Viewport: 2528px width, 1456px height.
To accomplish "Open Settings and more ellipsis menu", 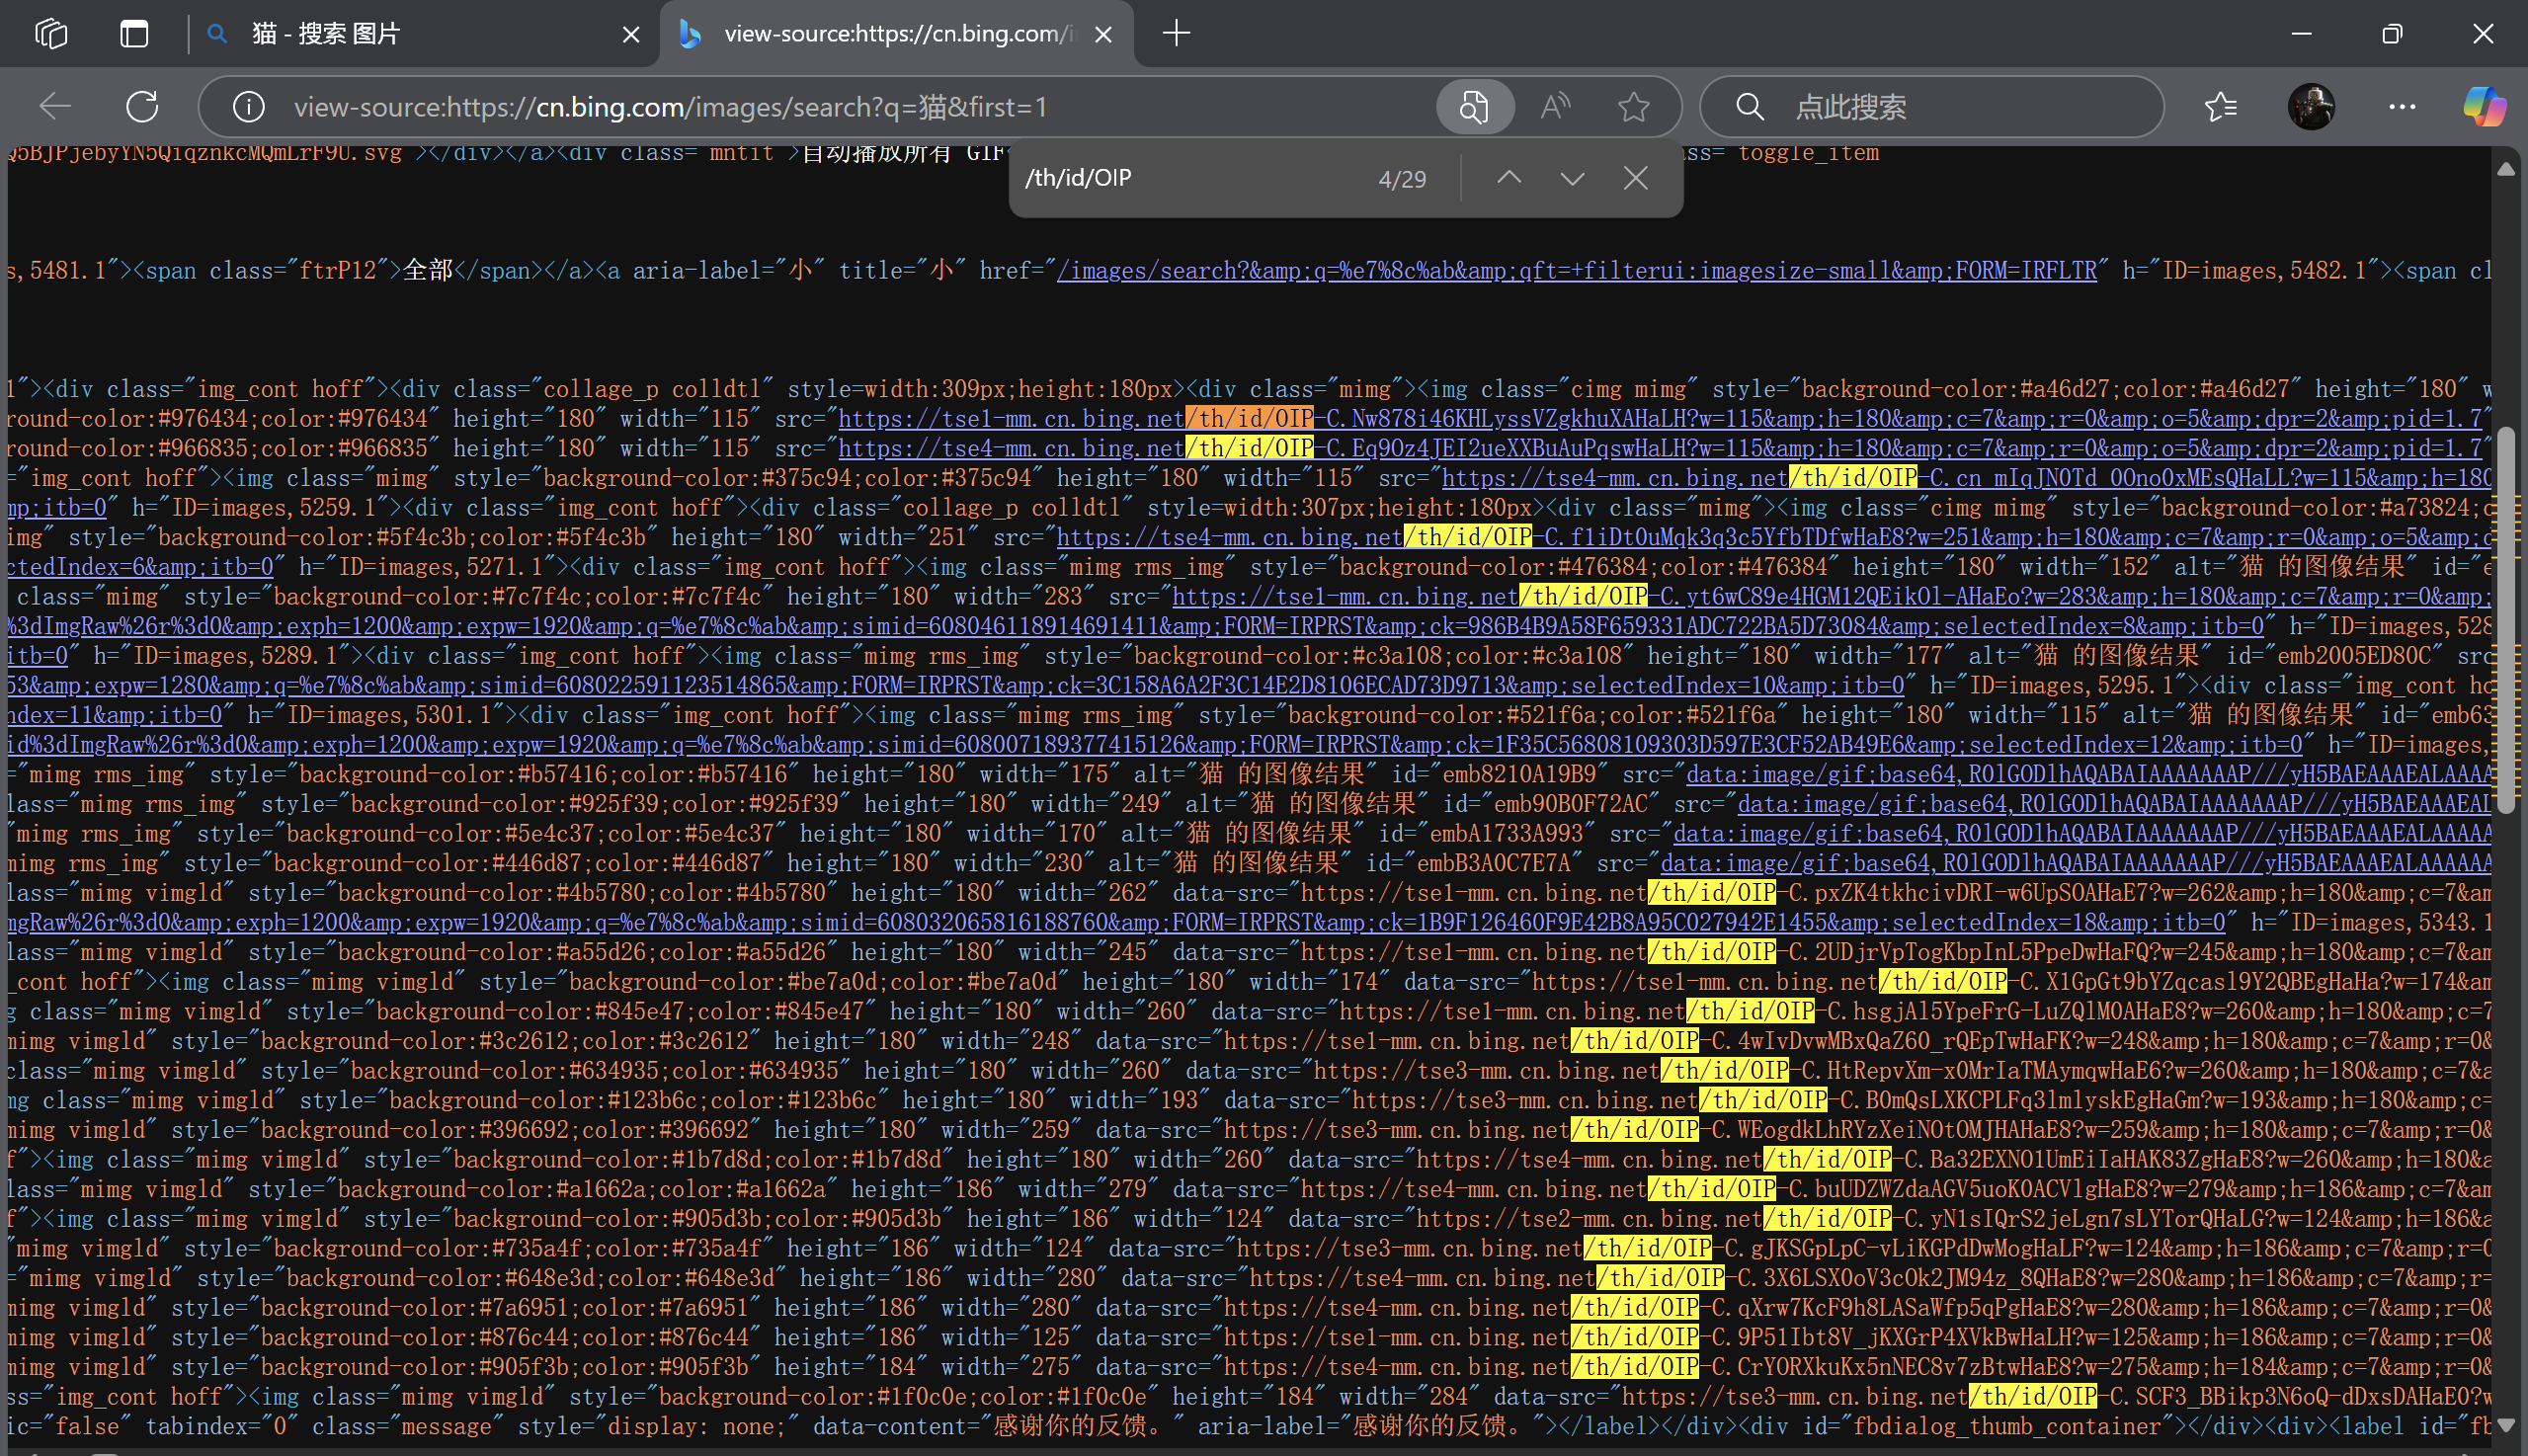I will click(2402, 107).
